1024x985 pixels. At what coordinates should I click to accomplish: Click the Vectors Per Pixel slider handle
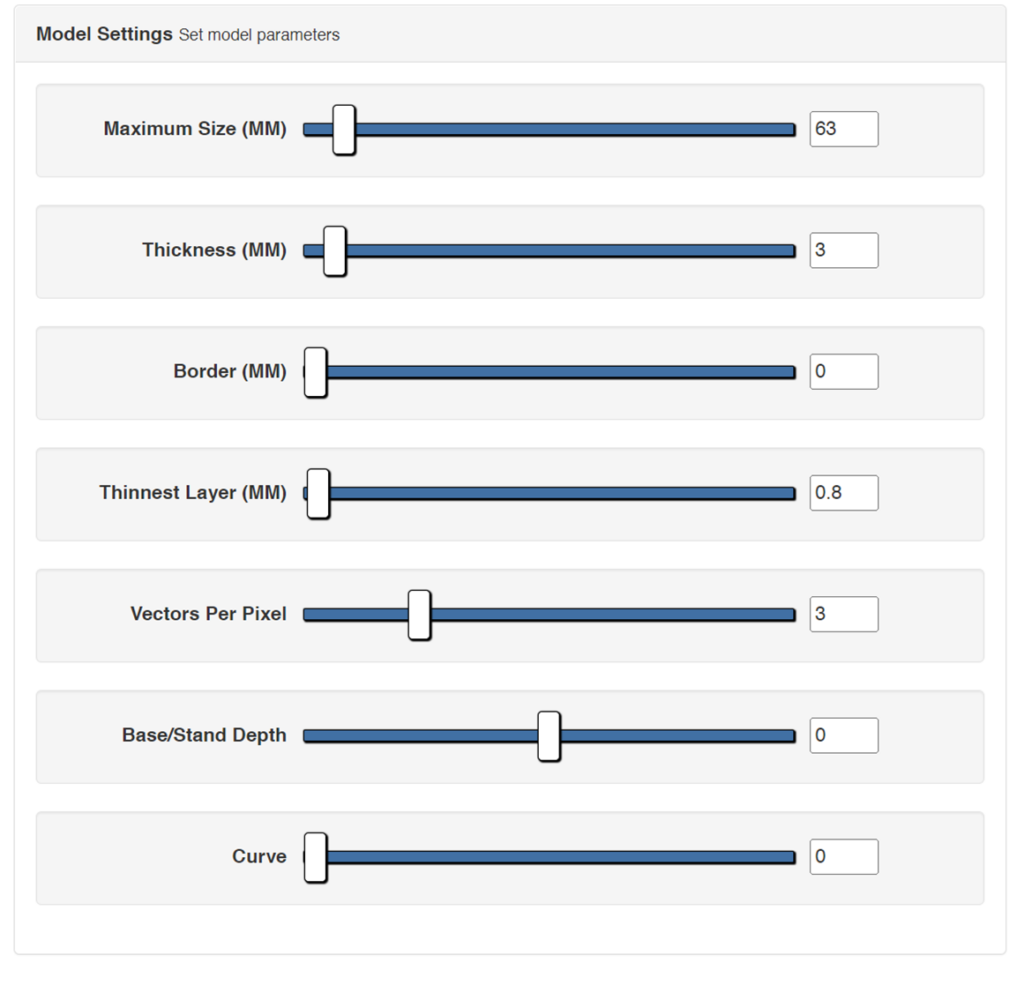419,615
